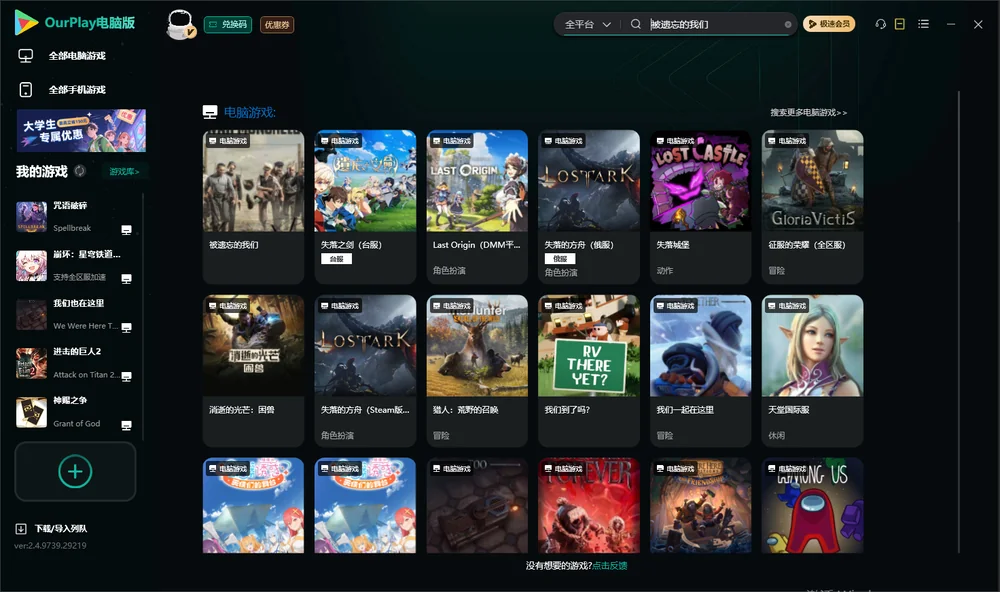Open We Were Here Too in my games
This screenshot has height=592, width=1000.
[x=75, y=314]
